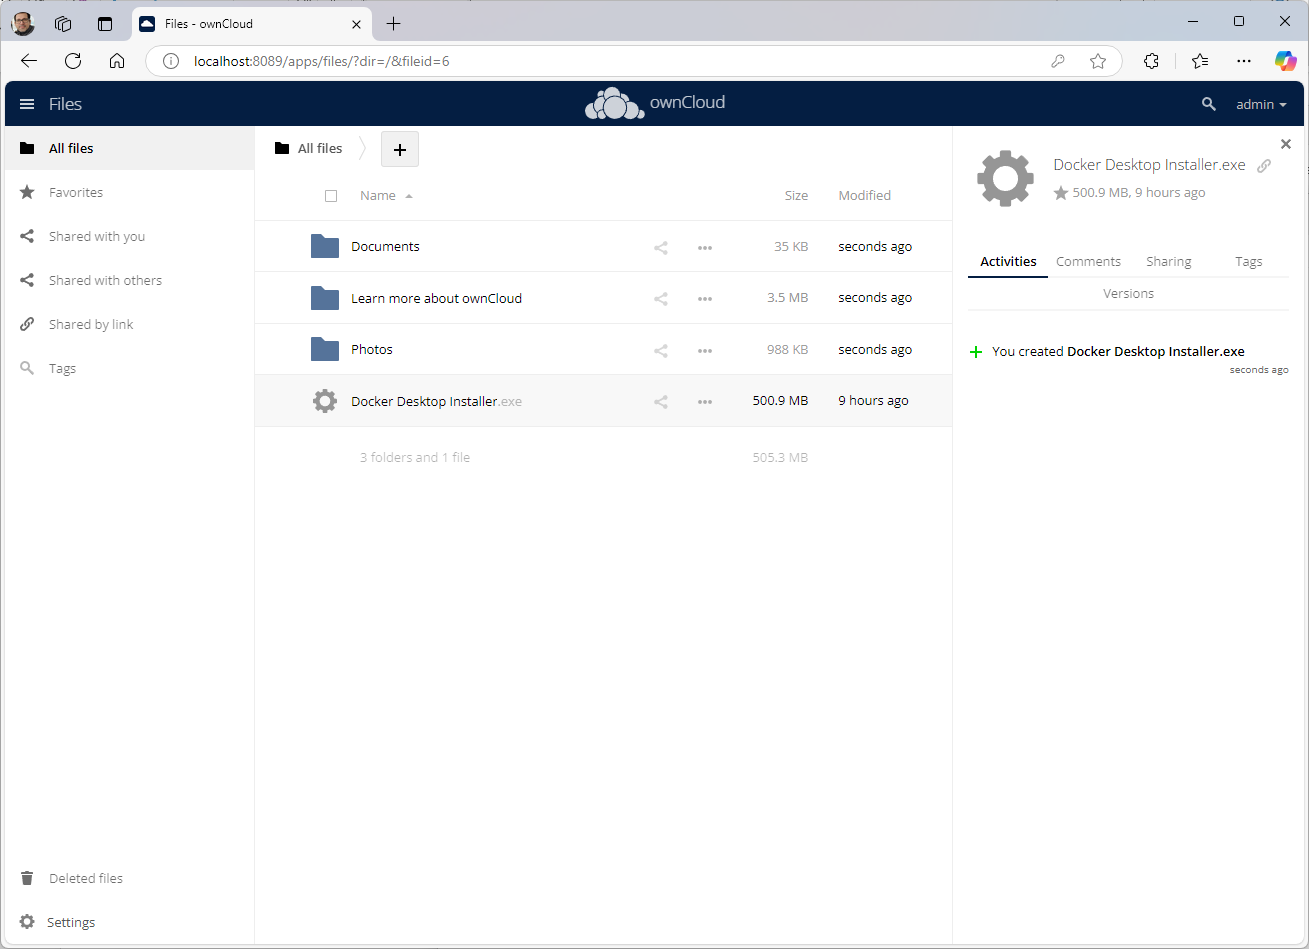Close the Files - ownCloud tab
Image resolution: width=1309 pixels, height=949 pixels.
click(x=356, y=23)
